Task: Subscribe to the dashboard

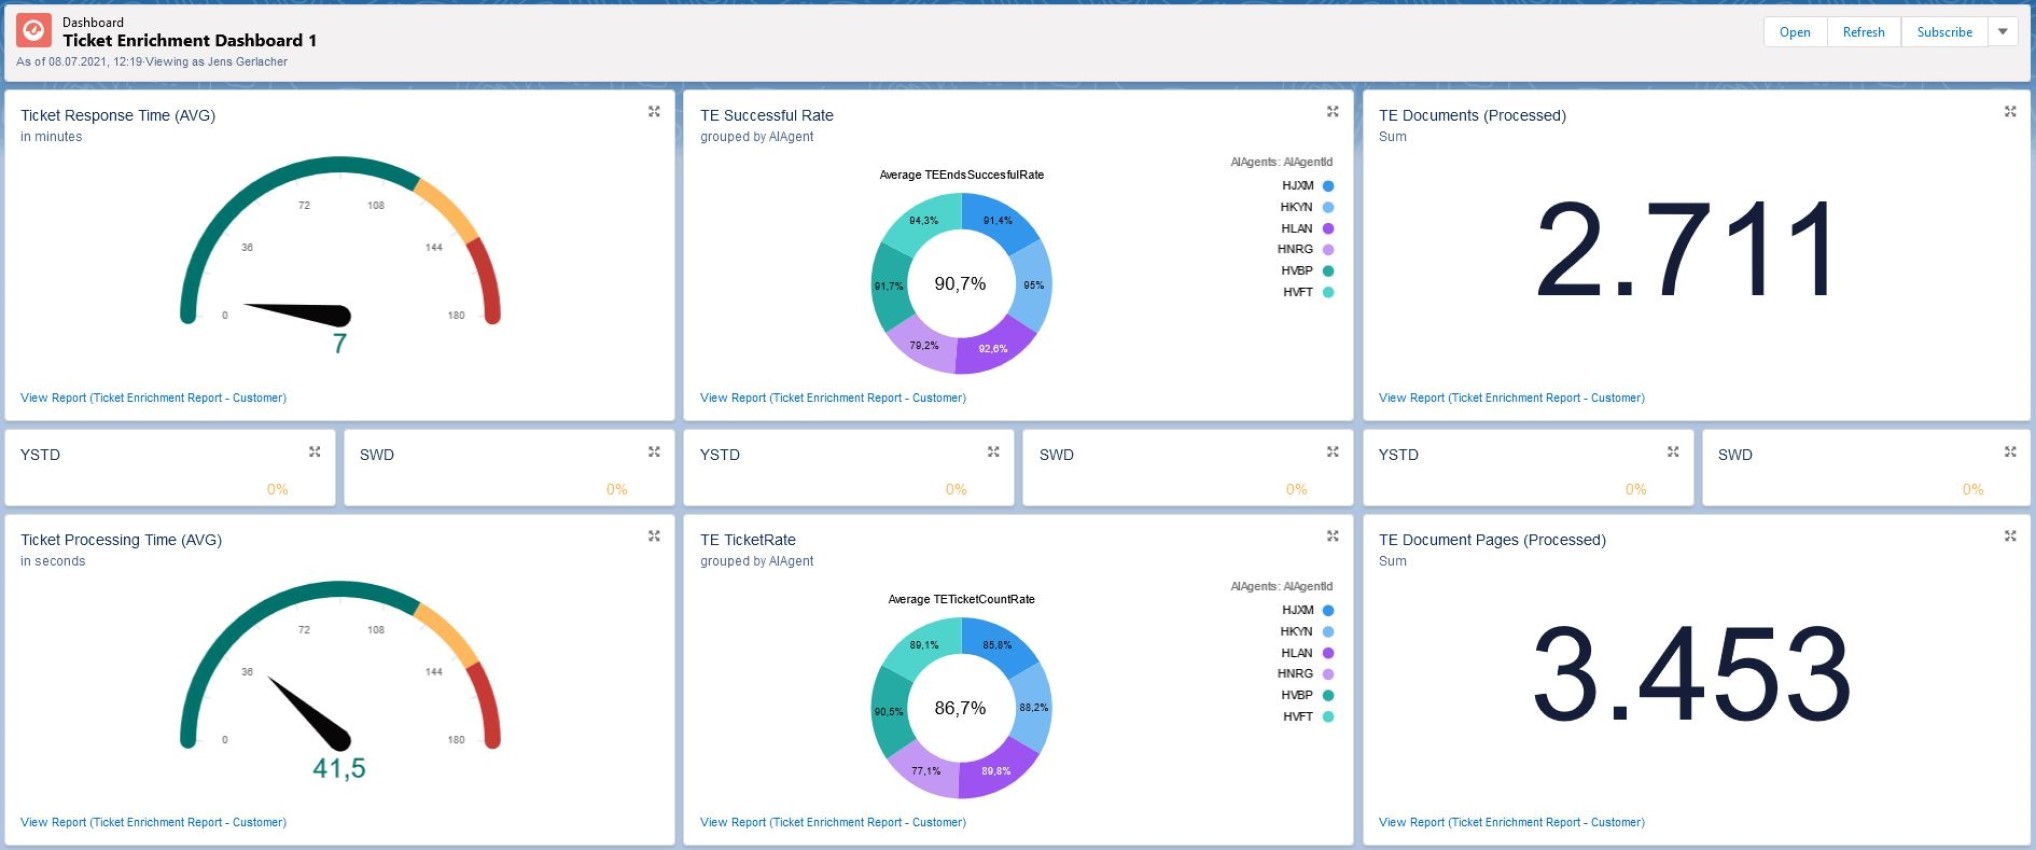Action: (x=1944, y=32)
